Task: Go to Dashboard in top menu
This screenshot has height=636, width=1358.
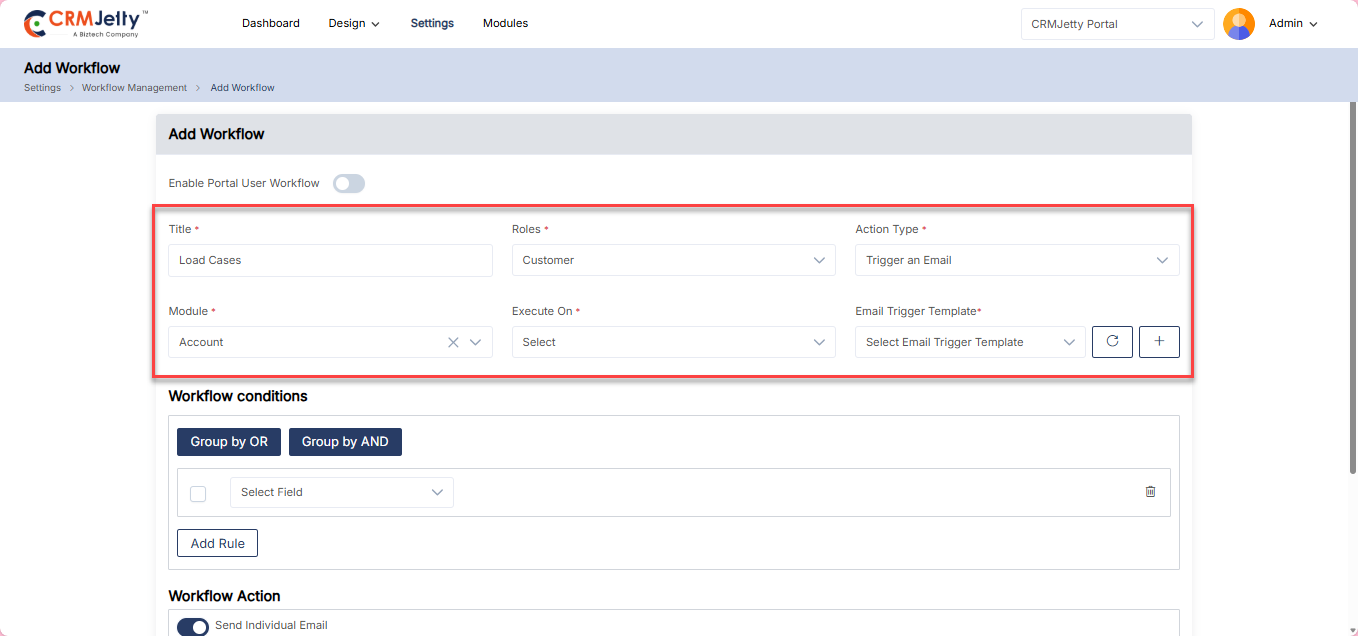Action: [270, 23]
